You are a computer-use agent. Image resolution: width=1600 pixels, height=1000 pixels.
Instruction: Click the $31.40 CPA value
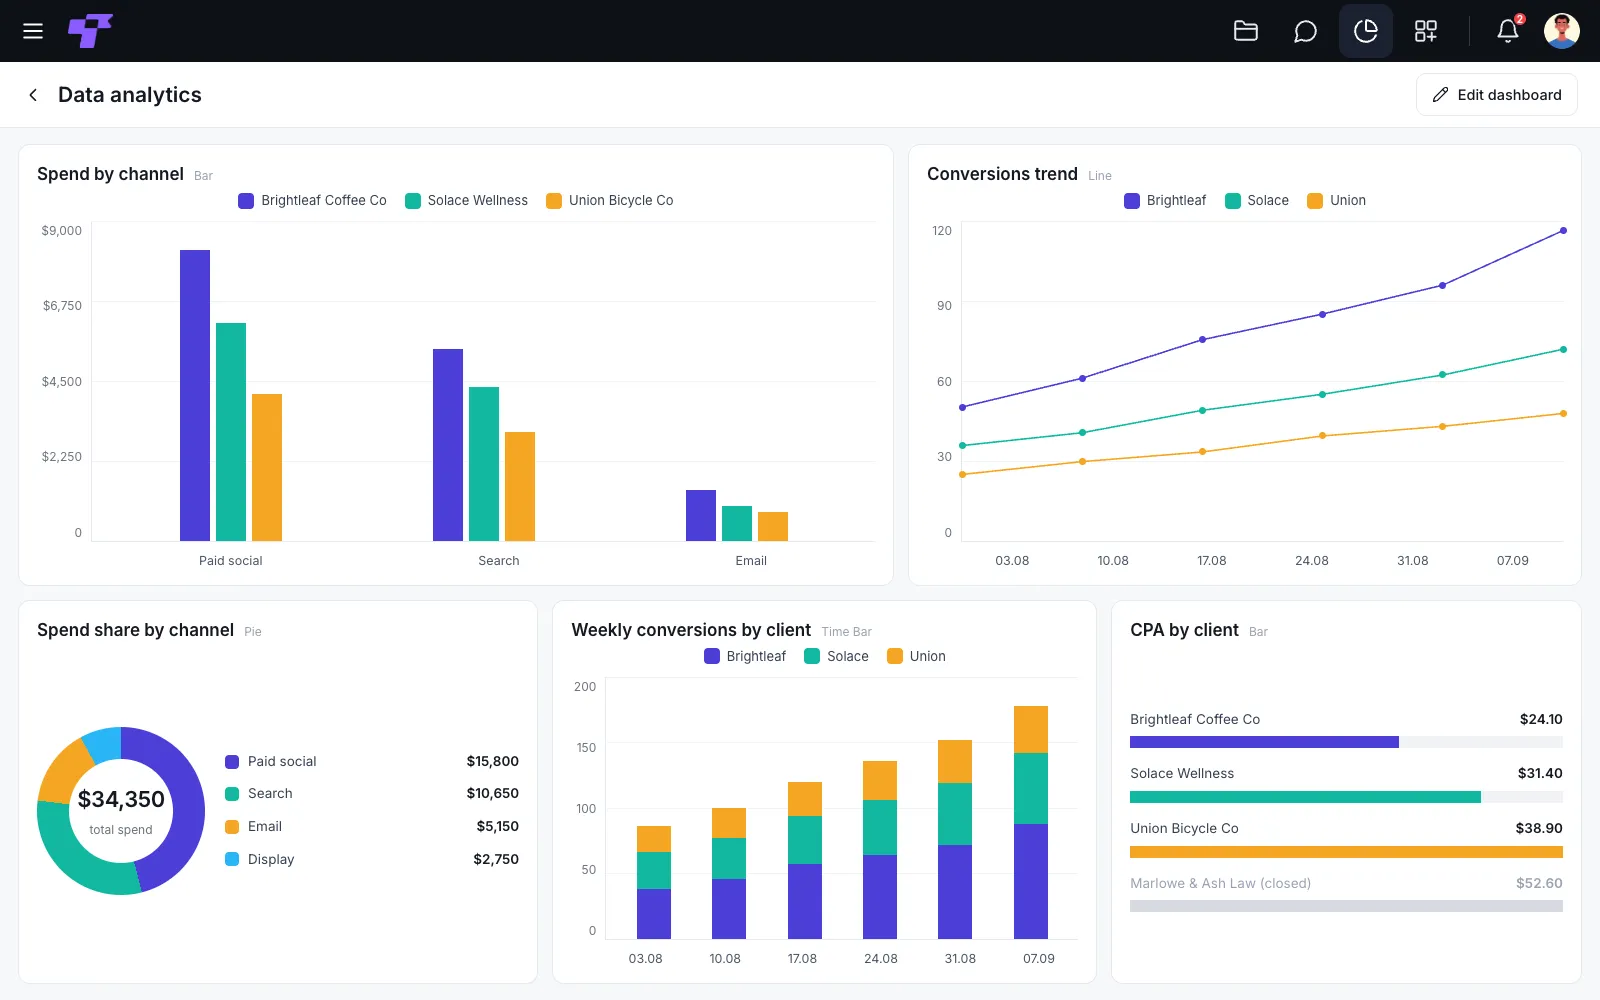pos(1540,774)
